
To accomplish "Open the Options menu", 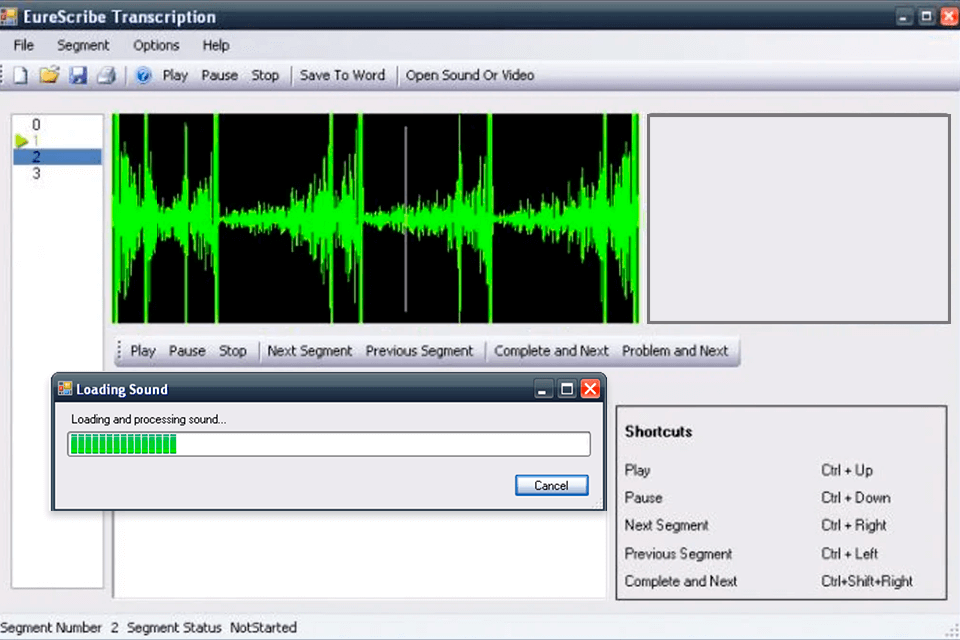I will pyautogui.click(x=156, y=45).
